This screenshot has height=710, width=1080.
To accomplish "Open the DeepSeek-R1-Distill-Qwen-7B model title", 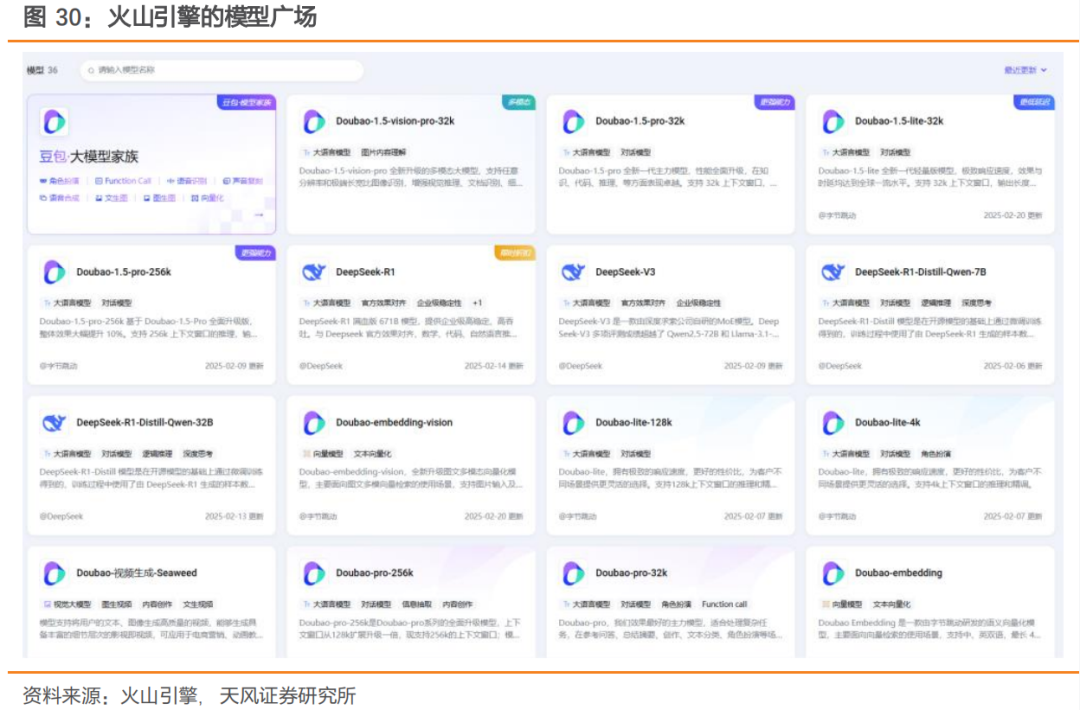I will coord(921,272).
